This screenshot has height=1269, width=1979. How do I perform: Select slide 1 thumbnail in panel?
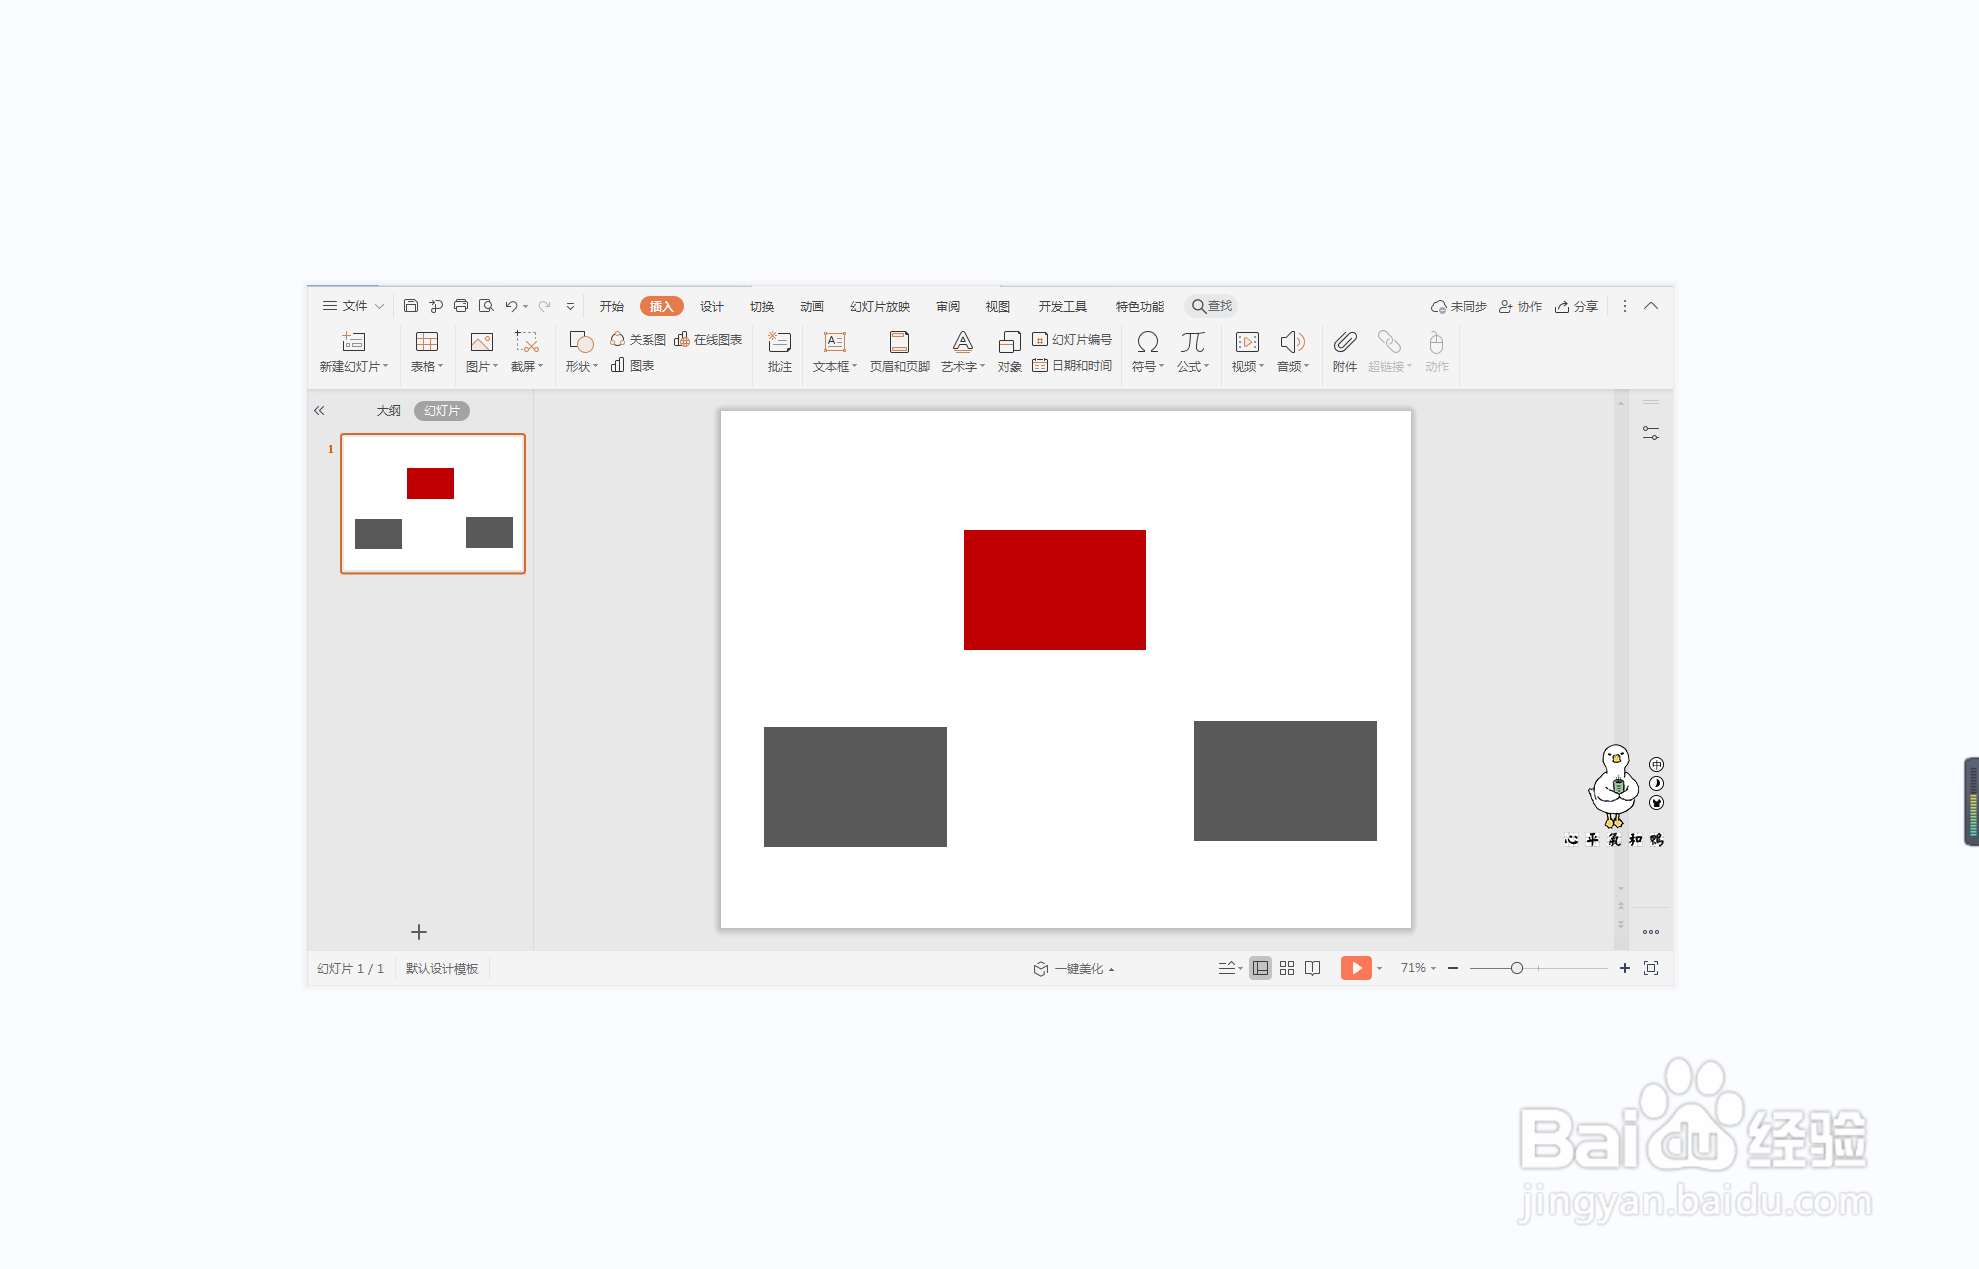click(433, 504)
